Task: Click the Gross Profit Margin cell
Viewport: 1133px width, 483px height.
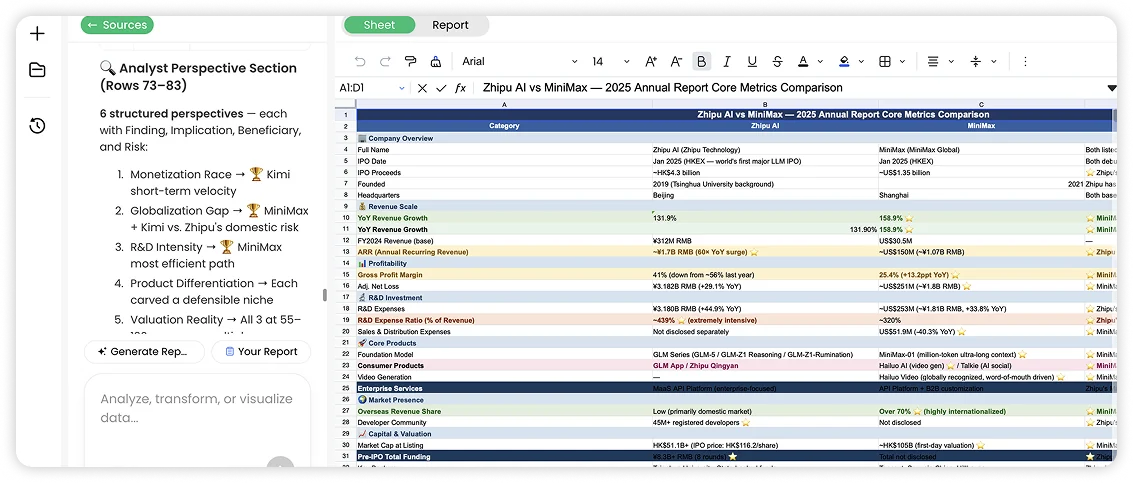Action: click(x=504, y=275)
